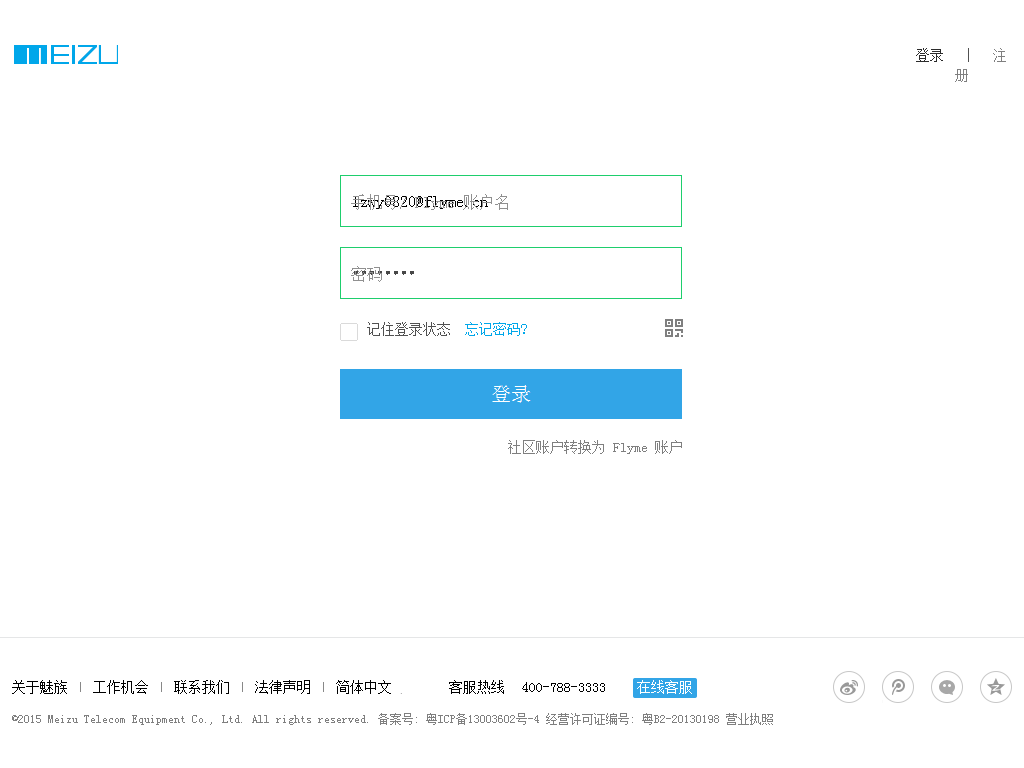The height and width of the screenshot is (768, 1024).
Task: Open the 关于魅族 footer link
Action: pos(40,687)
